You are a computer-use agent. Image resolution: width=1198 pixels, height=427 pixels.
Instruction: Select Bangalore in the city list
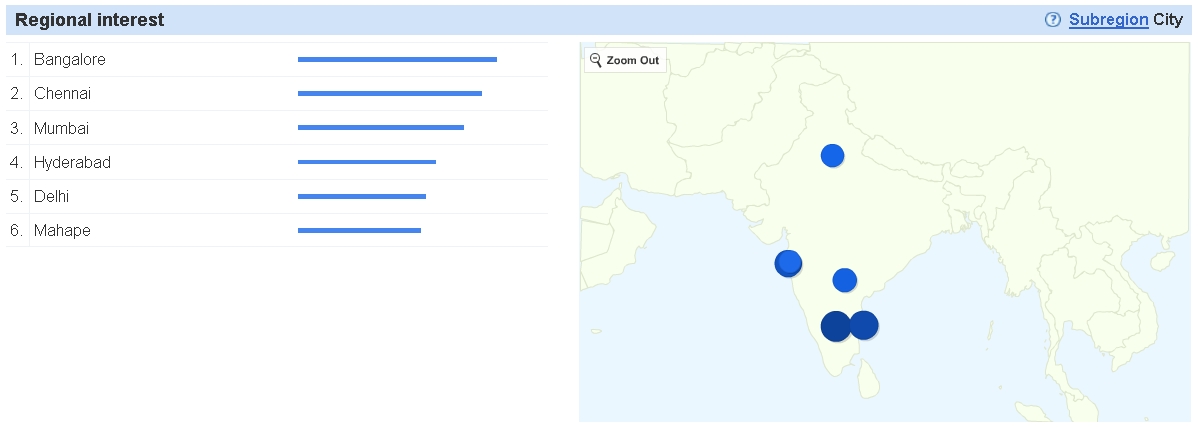click(70, 60)
